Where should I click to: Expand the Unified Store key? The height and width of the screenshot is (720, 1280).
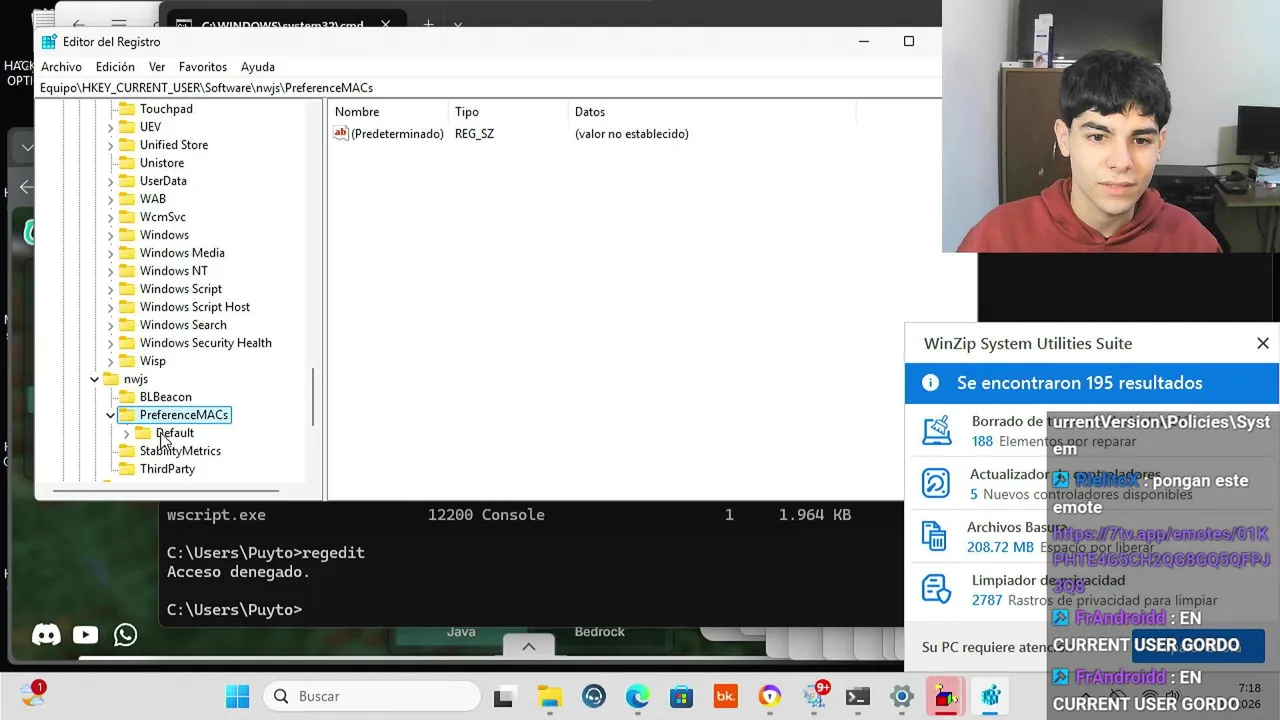coord(110,145)
